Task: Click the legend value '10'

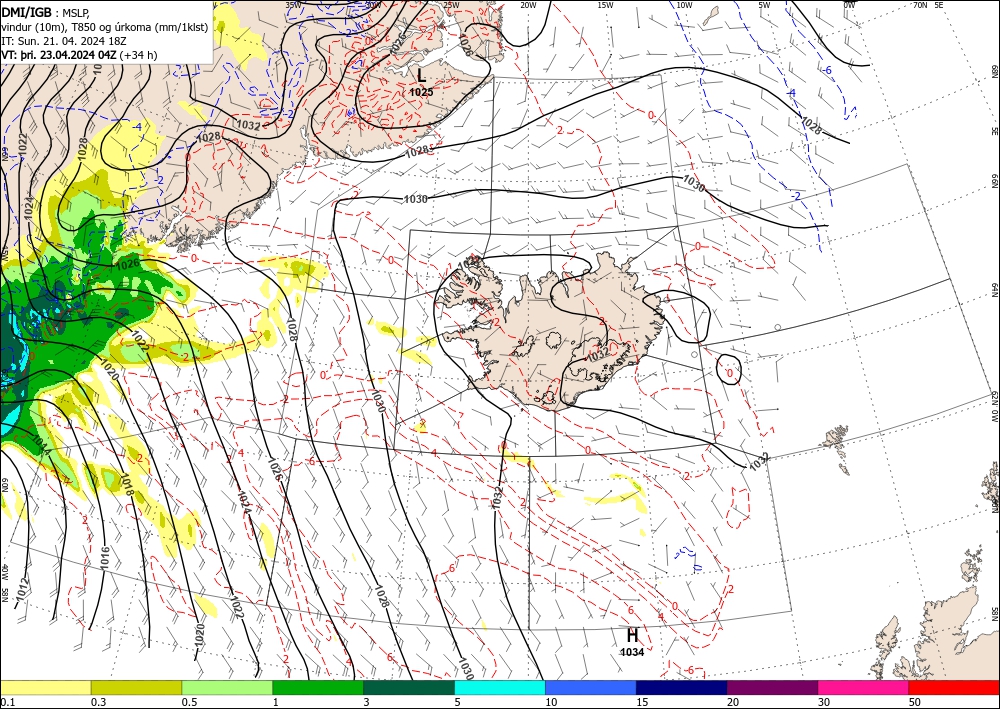Action: pyautogui.click(x=551, y=702)
